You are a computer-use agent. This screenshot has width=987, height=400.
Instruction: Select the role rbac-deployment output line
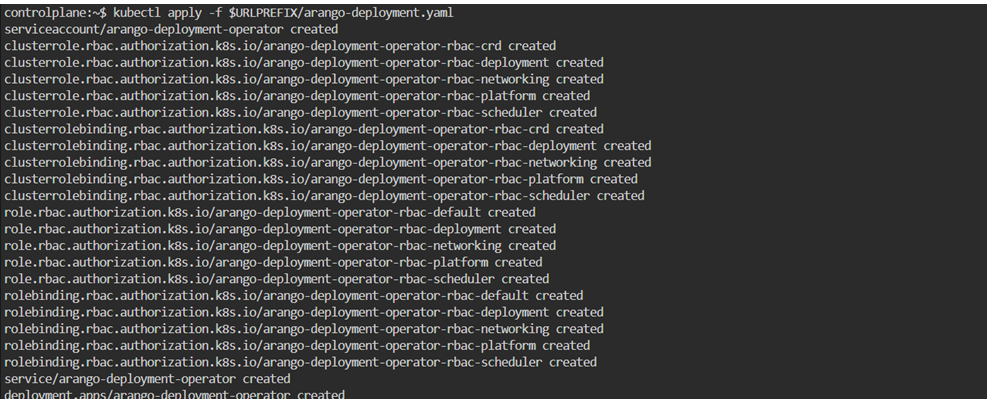280,229
